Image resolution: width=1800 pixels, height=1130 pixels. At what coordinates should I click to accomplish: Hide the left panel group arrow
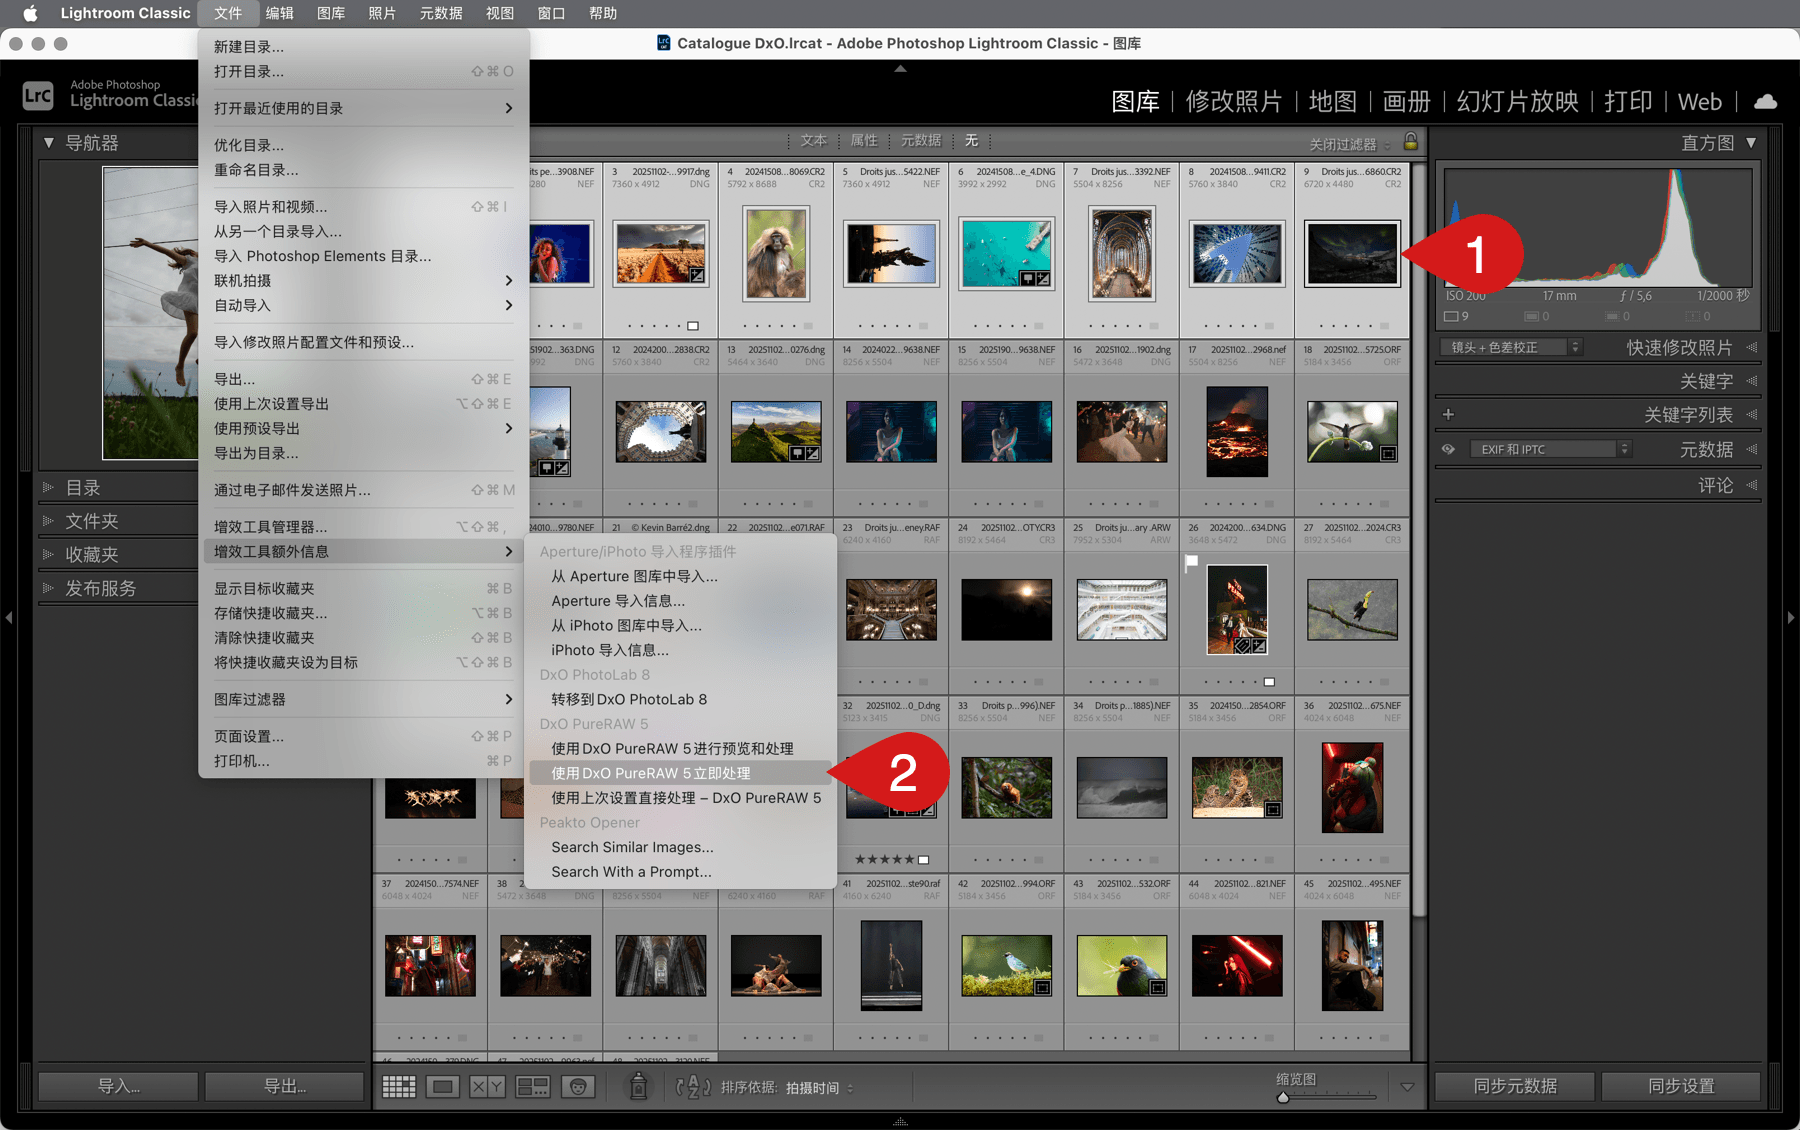(9, 618)
